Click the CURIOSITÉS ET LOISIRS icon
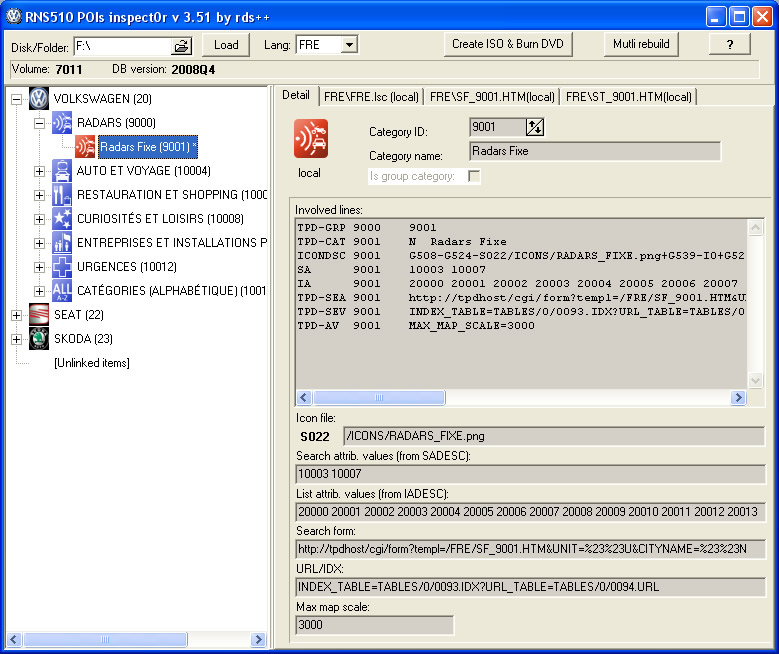The width and height of the screenshot is (779, 654). click(x=62, y=219)
